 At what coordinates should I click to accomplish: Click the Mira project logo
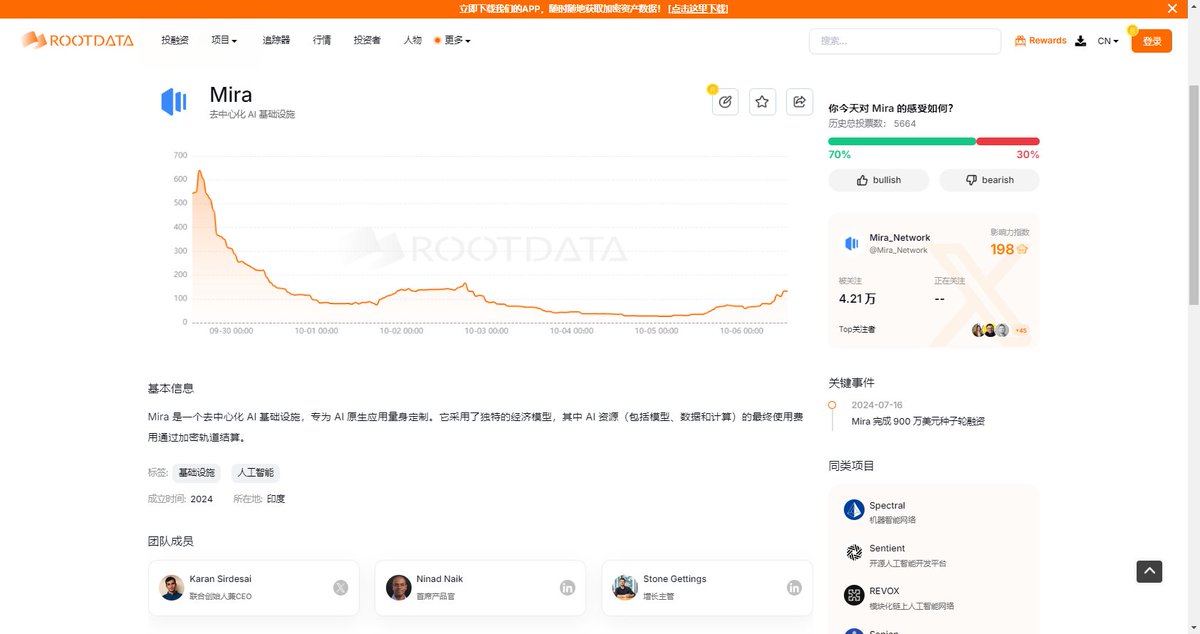tap(174, 101)
